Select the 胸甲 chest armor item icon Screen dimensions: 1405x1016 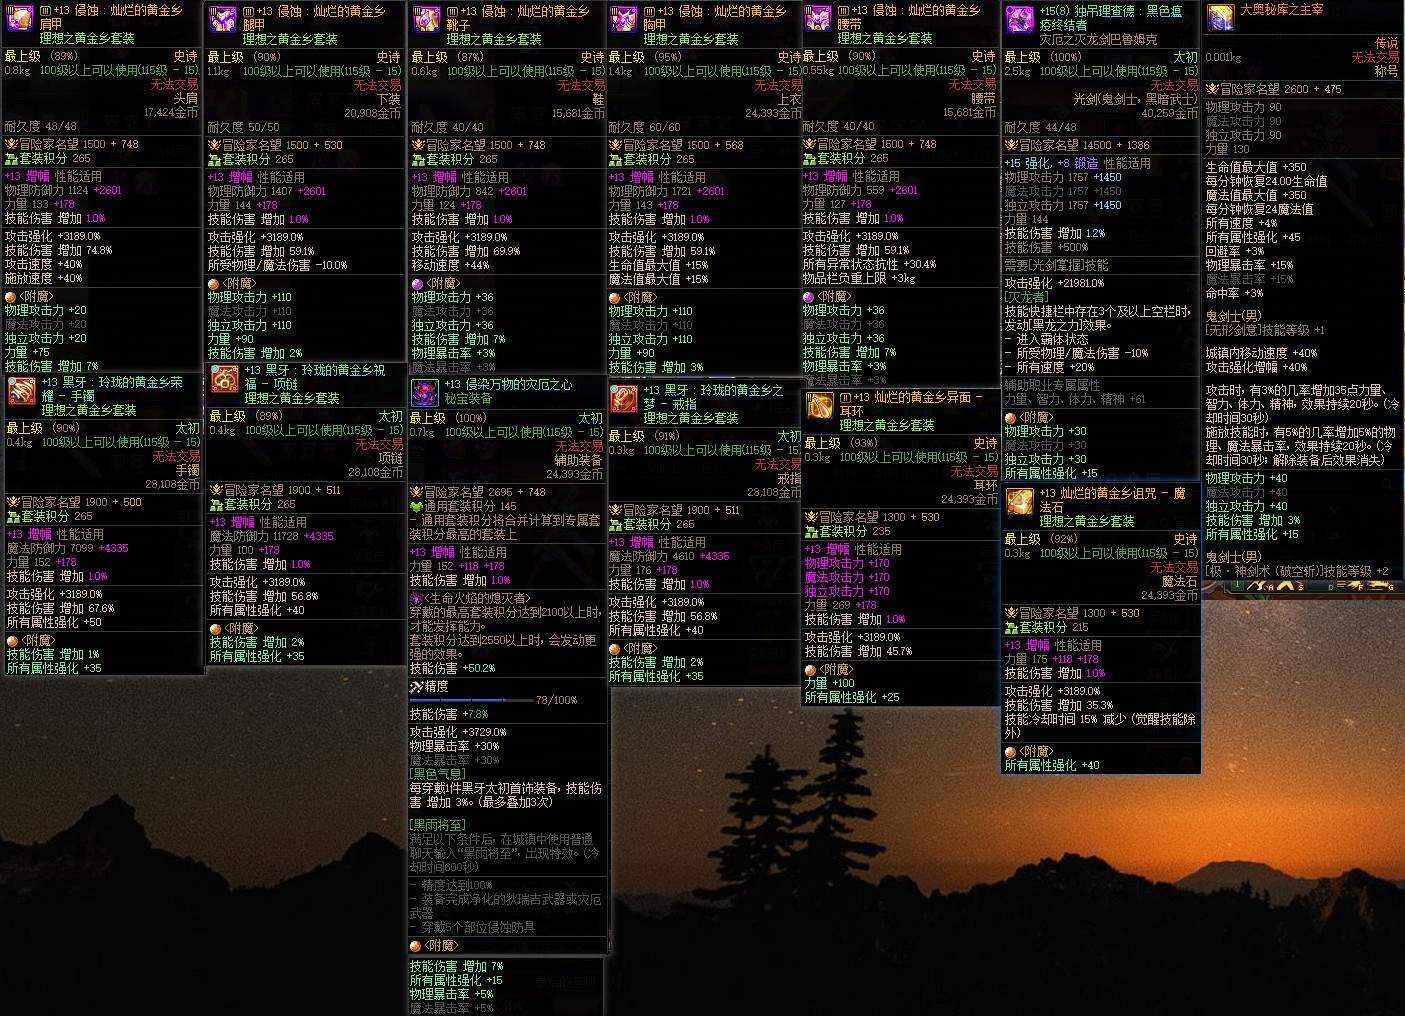point(624,20)
